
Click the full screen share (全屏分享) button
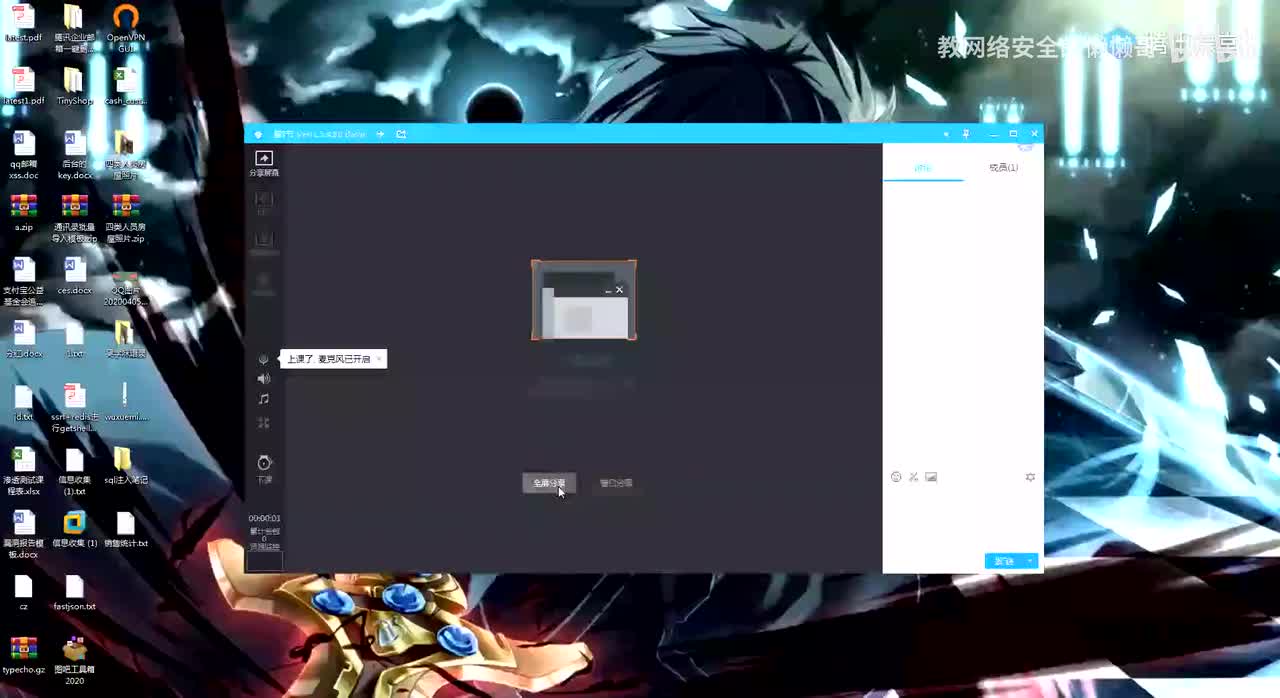[549, 483]
